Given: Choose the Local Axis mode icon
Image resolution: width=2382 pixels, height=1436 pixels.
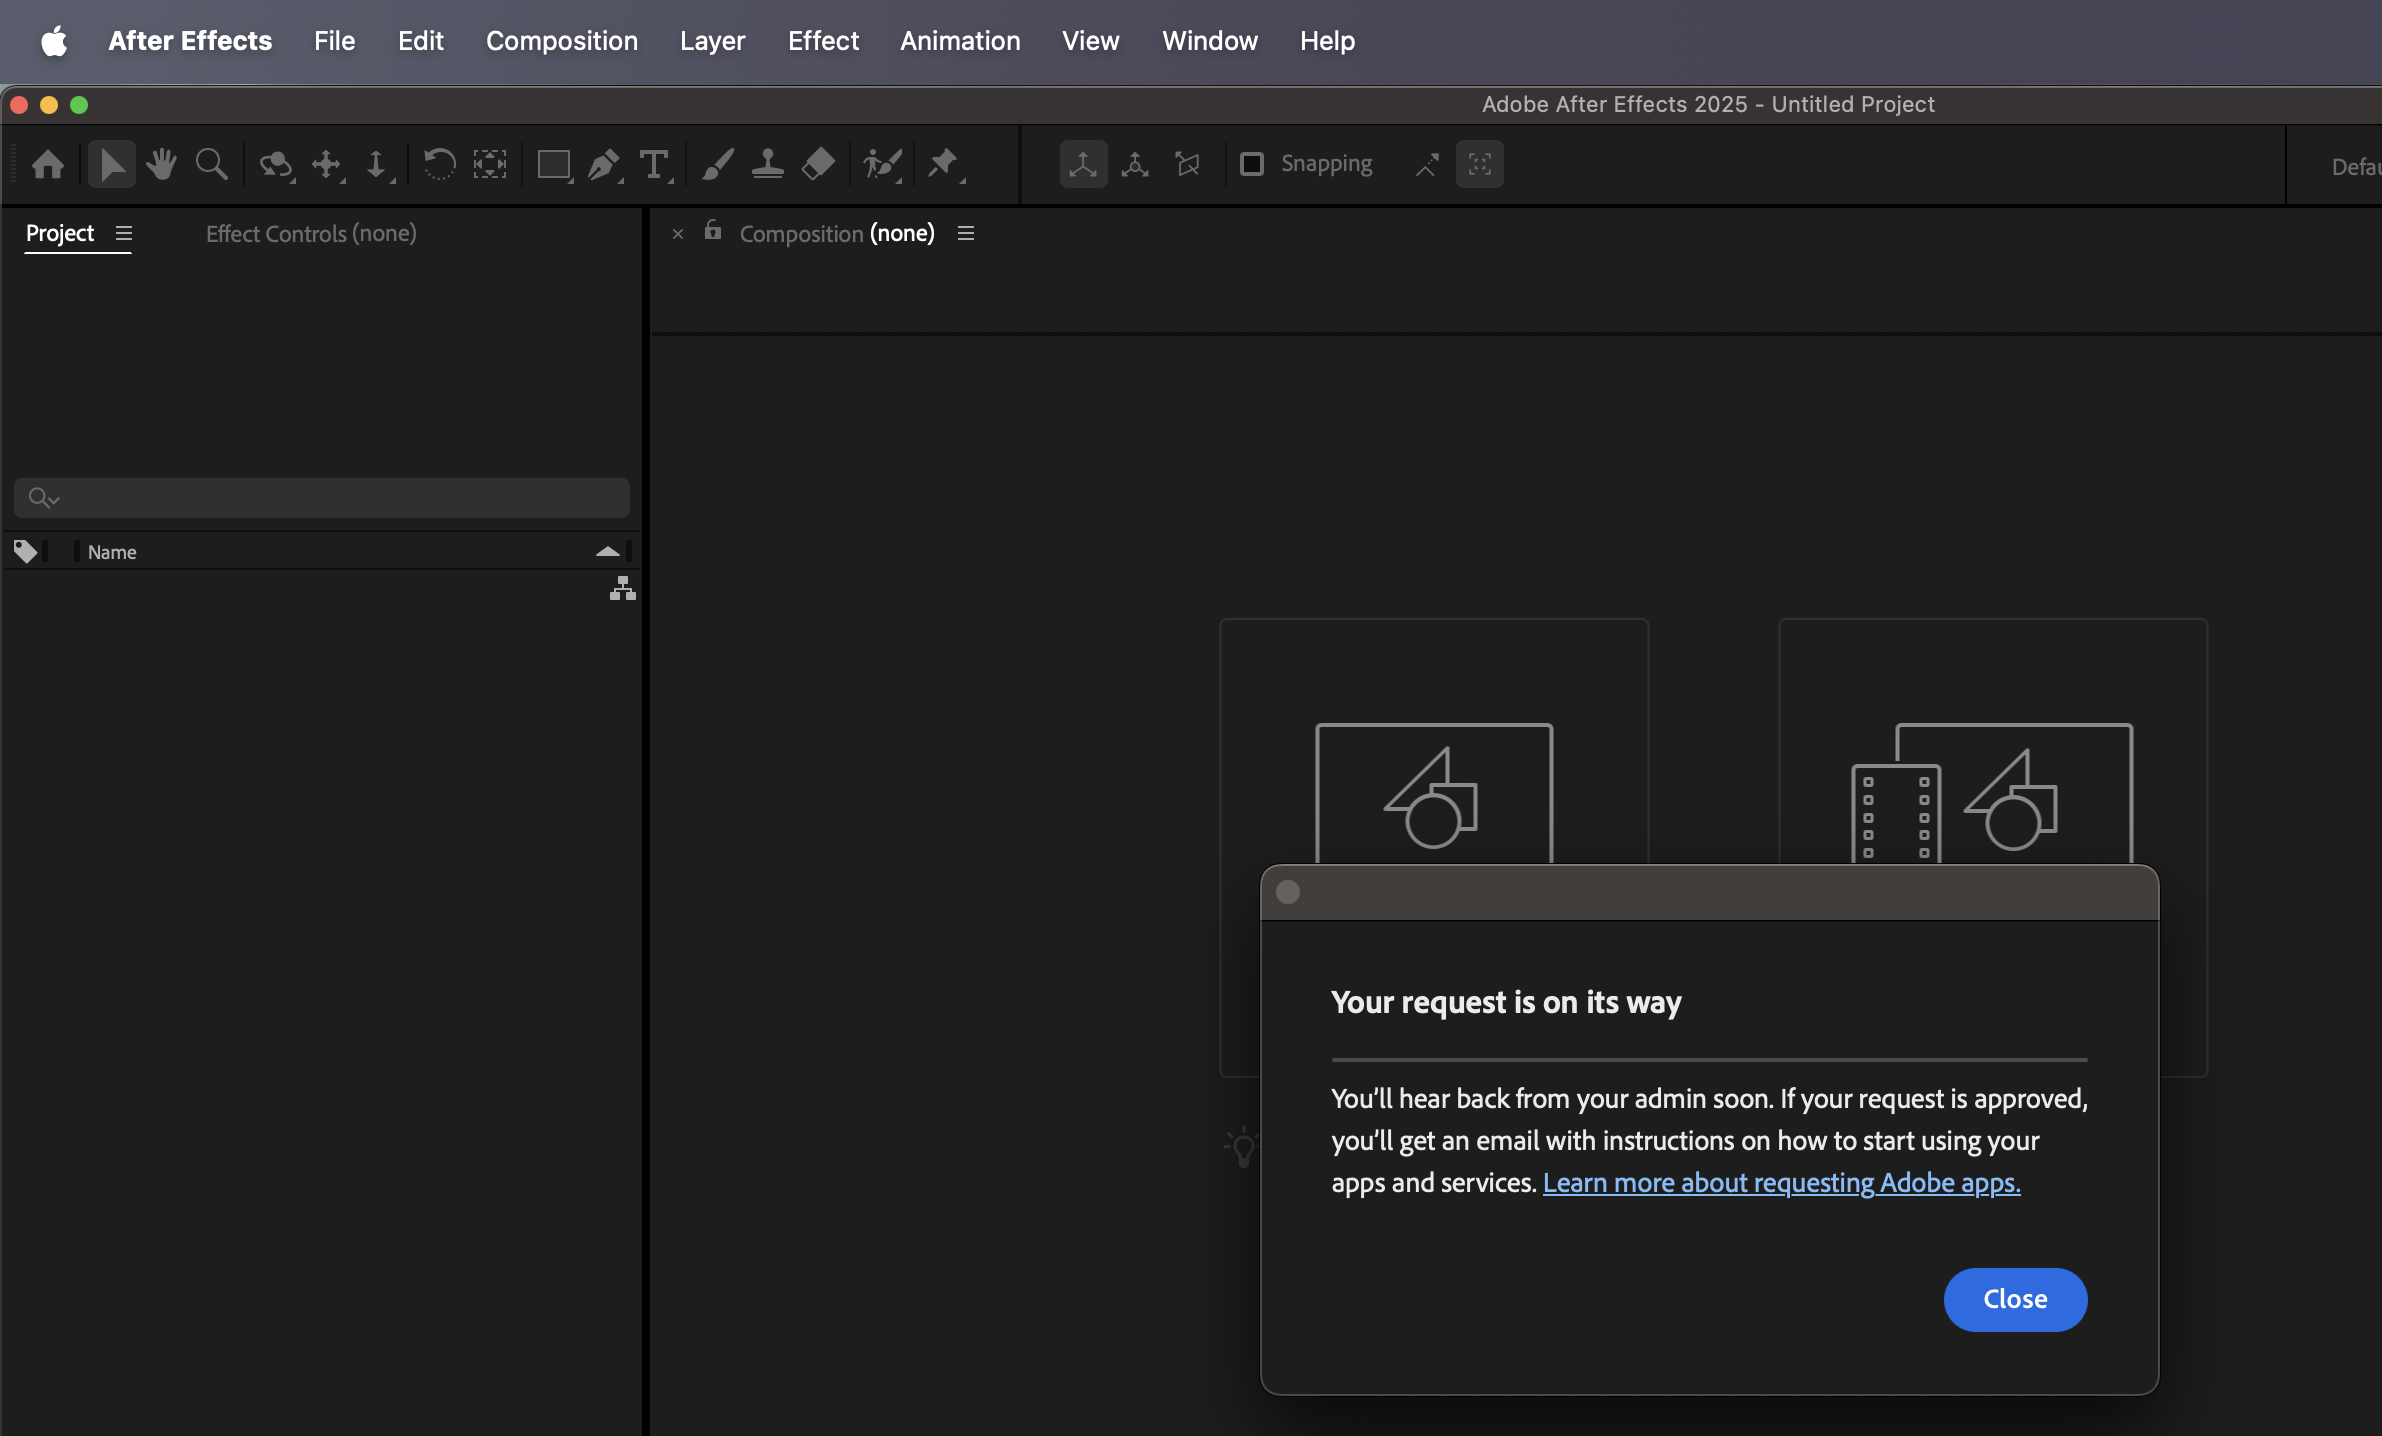Looking at the screenshot, I should point(1083,164).
